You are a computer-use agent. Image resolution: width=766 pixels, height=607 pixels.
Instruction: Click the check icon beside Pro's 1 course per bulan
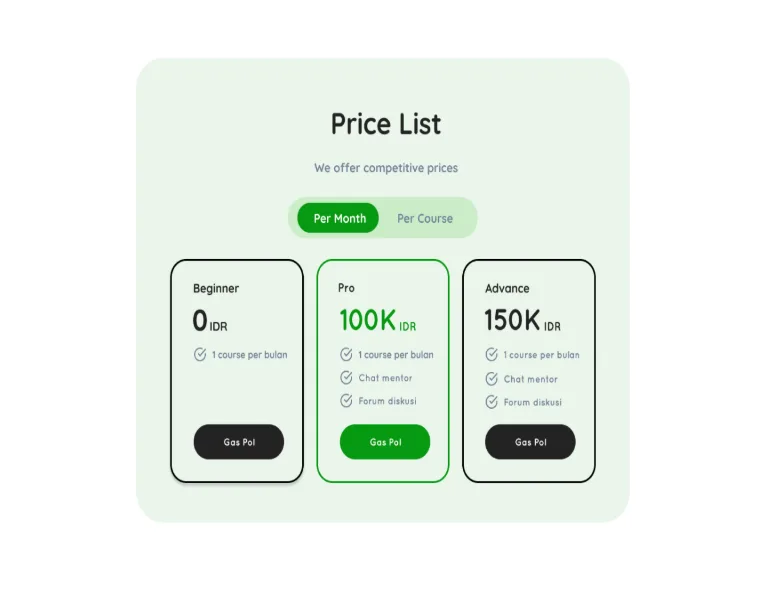346,354
